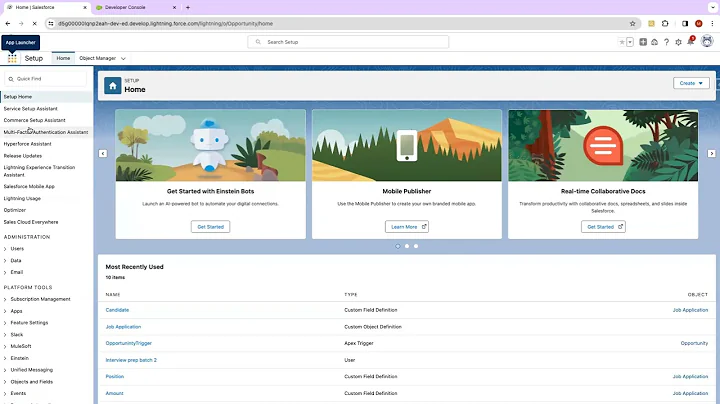
Task: Click Get Started for Einstein Bots
Action: 210,227
